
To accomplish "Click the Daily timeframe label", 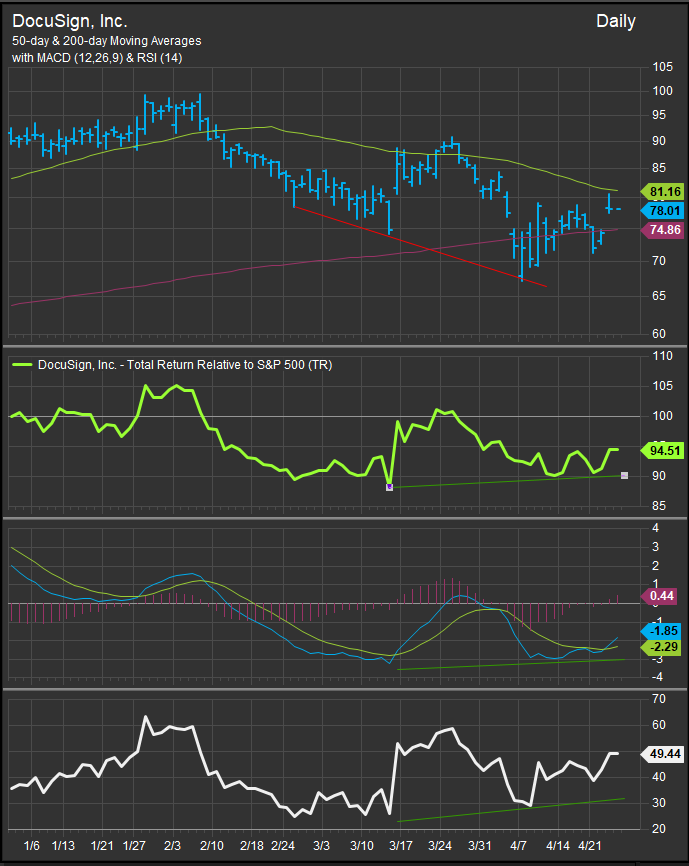I will 616,22.
